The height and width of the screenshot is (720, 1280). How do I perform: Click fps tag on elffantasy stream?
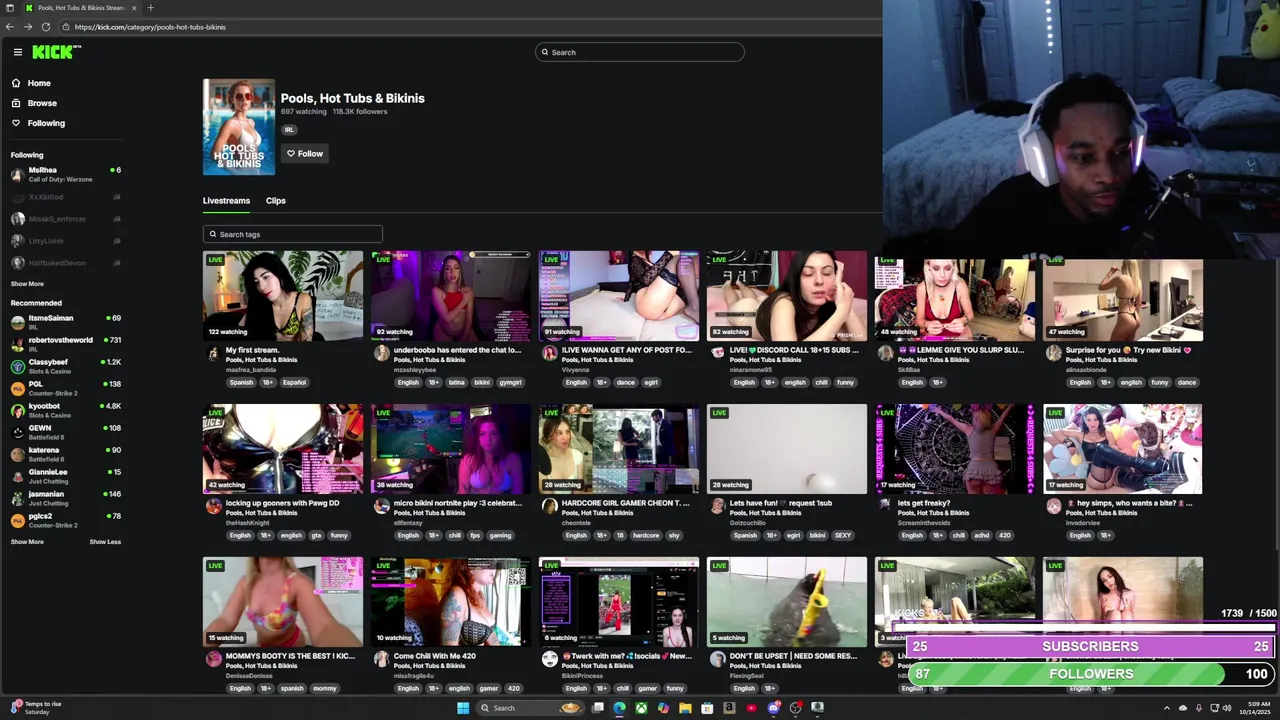475,535
